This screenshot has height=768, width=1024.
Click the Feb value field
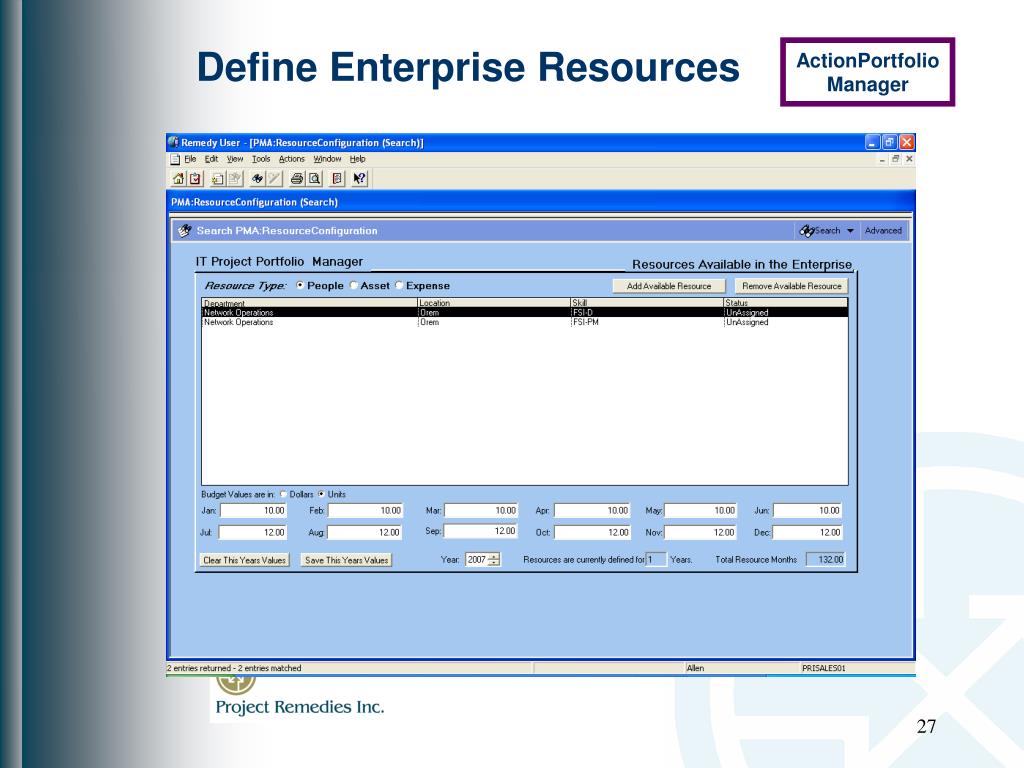(x=365, y=511)
